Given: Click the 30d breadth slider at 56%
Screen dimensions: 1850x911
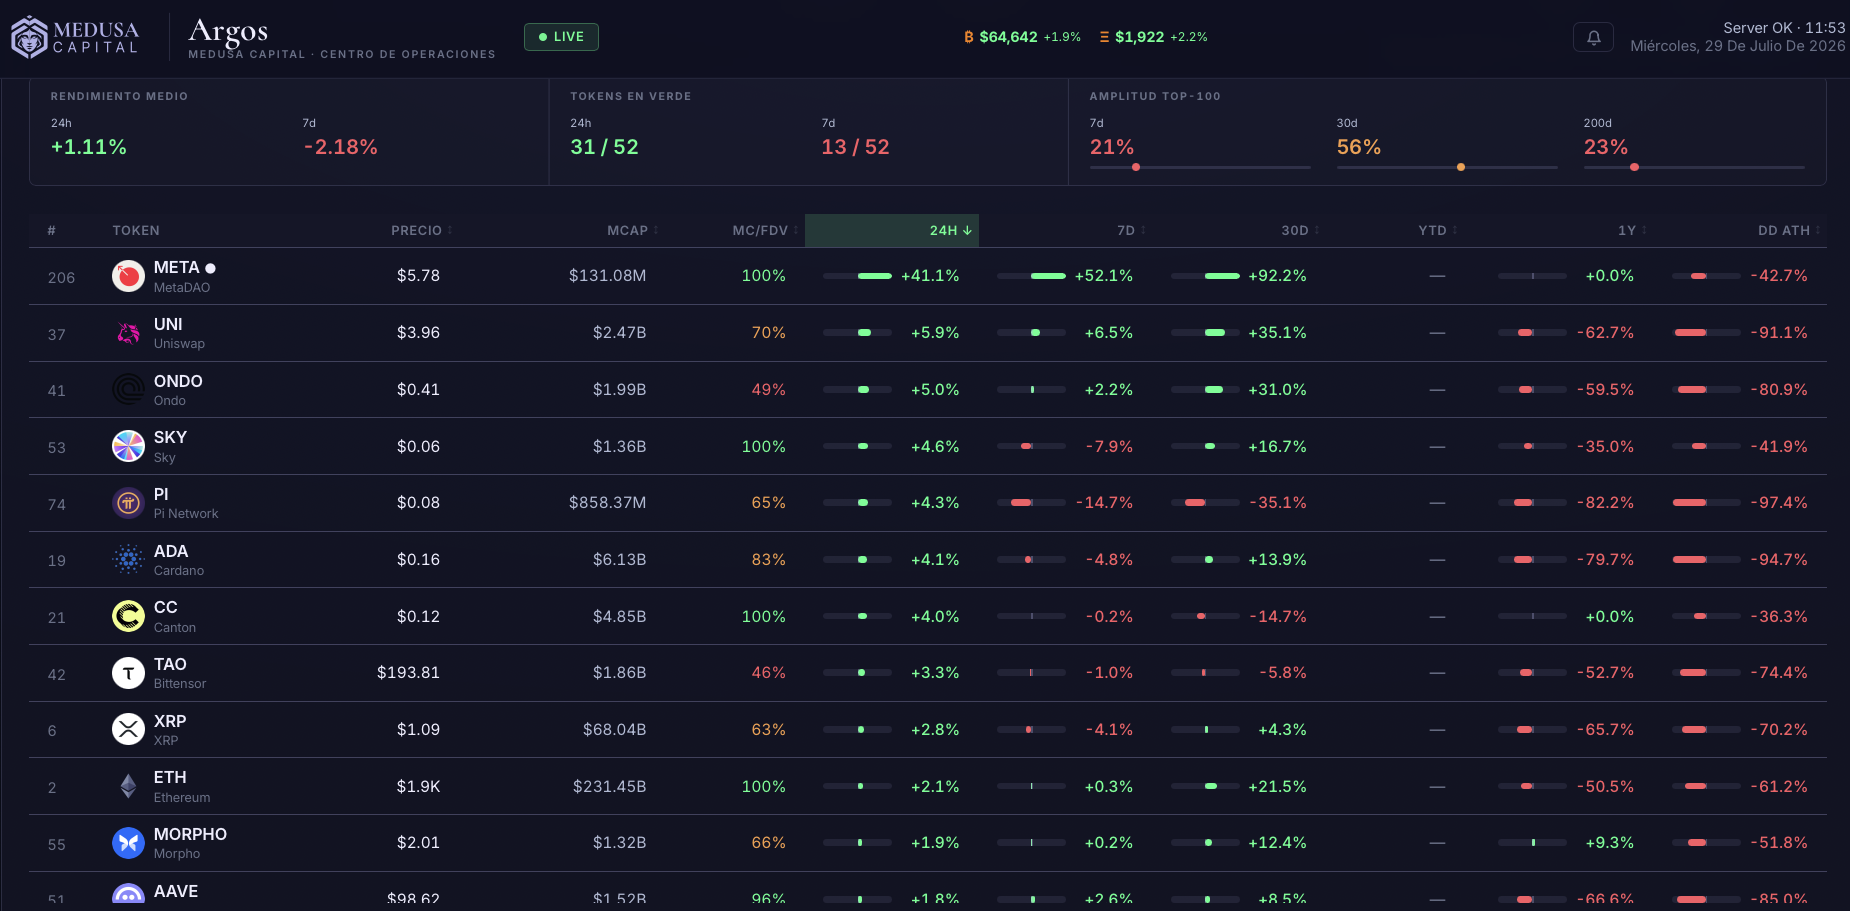Looking at the screenshot, I should click(1447, 167).
